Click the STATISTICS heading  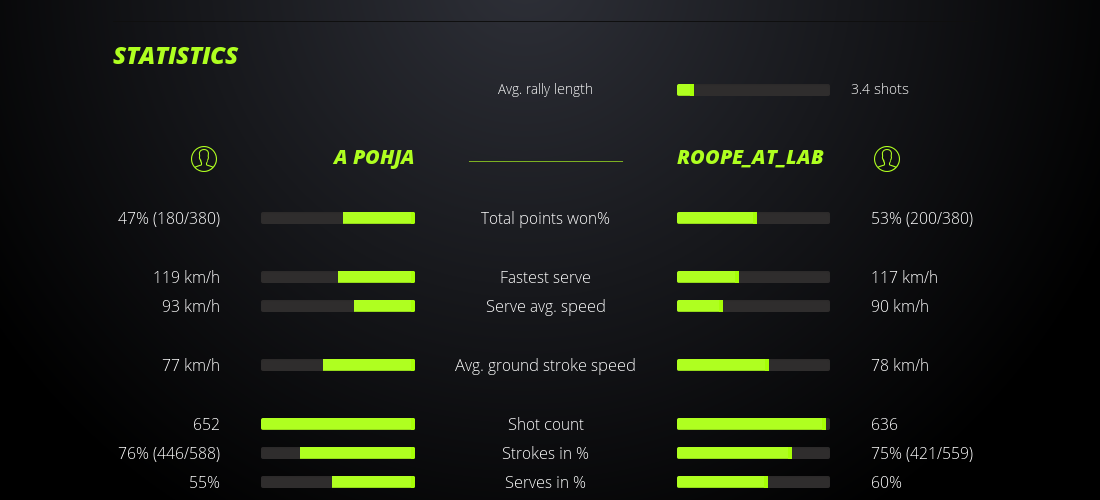tap(175, 56)
